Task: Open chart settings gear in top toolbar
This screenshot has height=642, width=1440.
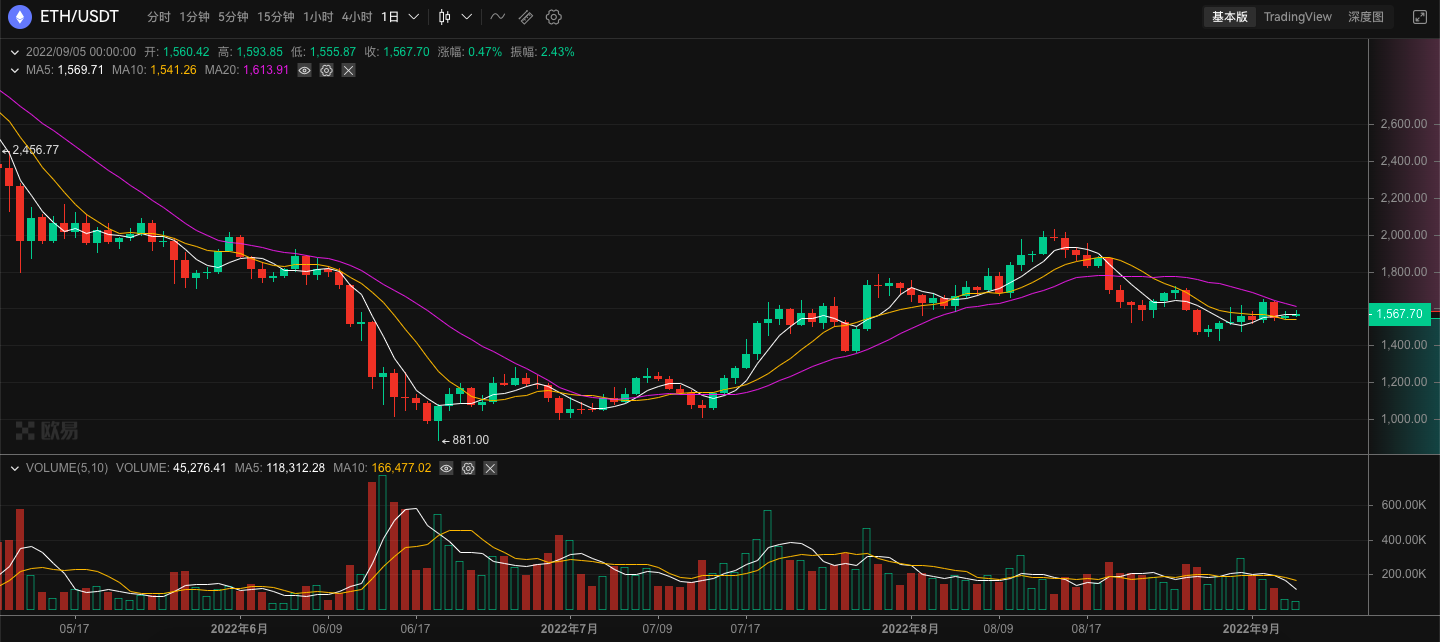Action: [x=554, y=17]
